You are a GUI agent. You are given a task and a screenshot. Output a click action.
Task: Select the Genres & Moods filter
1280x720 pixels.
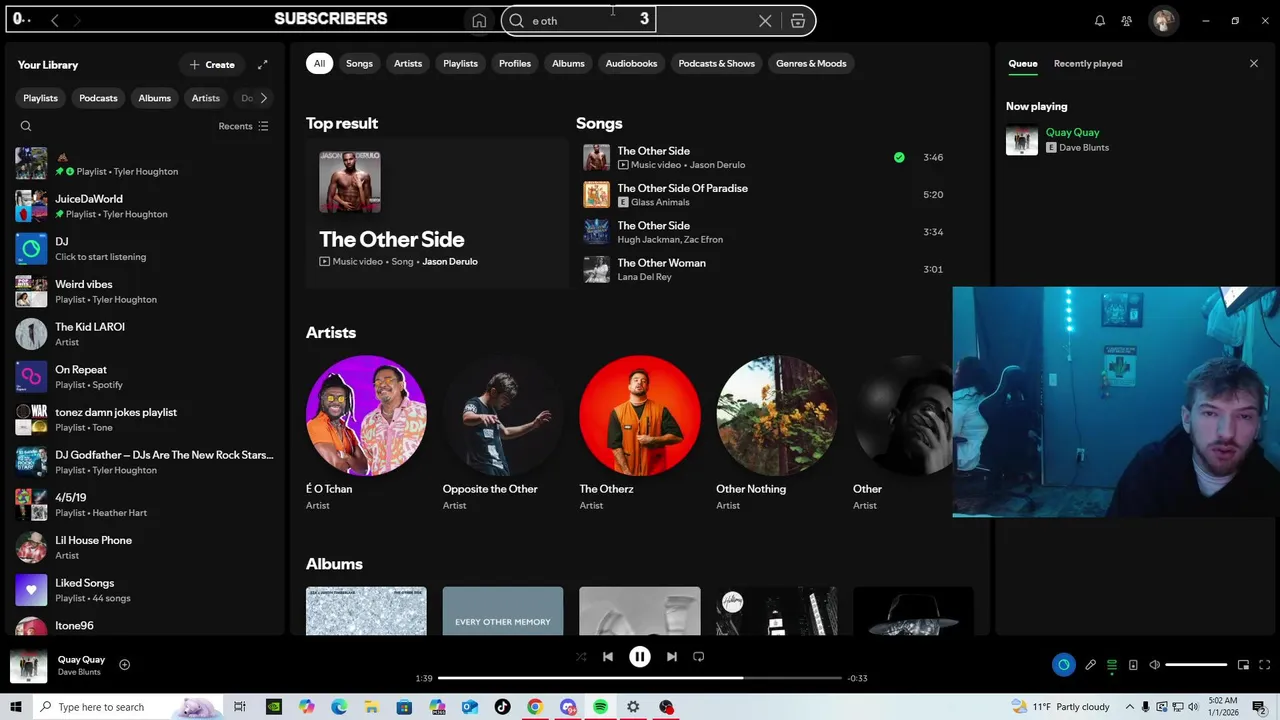pyautogui.click(x=811, y=63)
